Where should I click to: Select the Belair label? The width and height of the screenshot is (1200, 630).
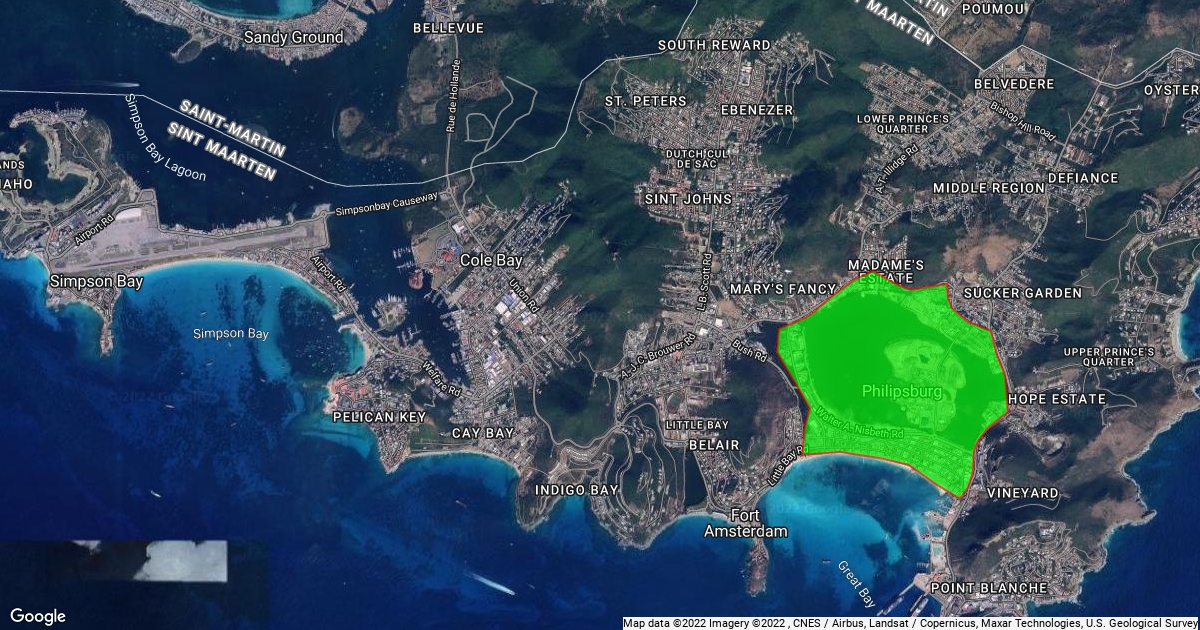[714, 444]
